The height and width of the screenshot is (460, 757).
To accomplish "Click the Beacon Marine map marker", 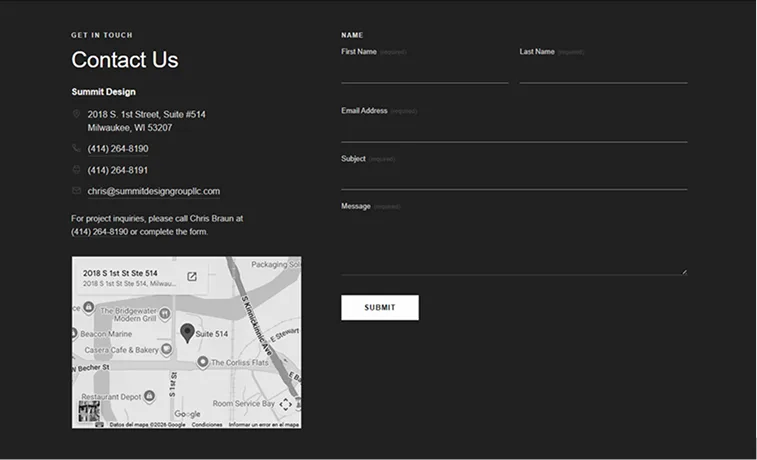I will tap(74, 333).
